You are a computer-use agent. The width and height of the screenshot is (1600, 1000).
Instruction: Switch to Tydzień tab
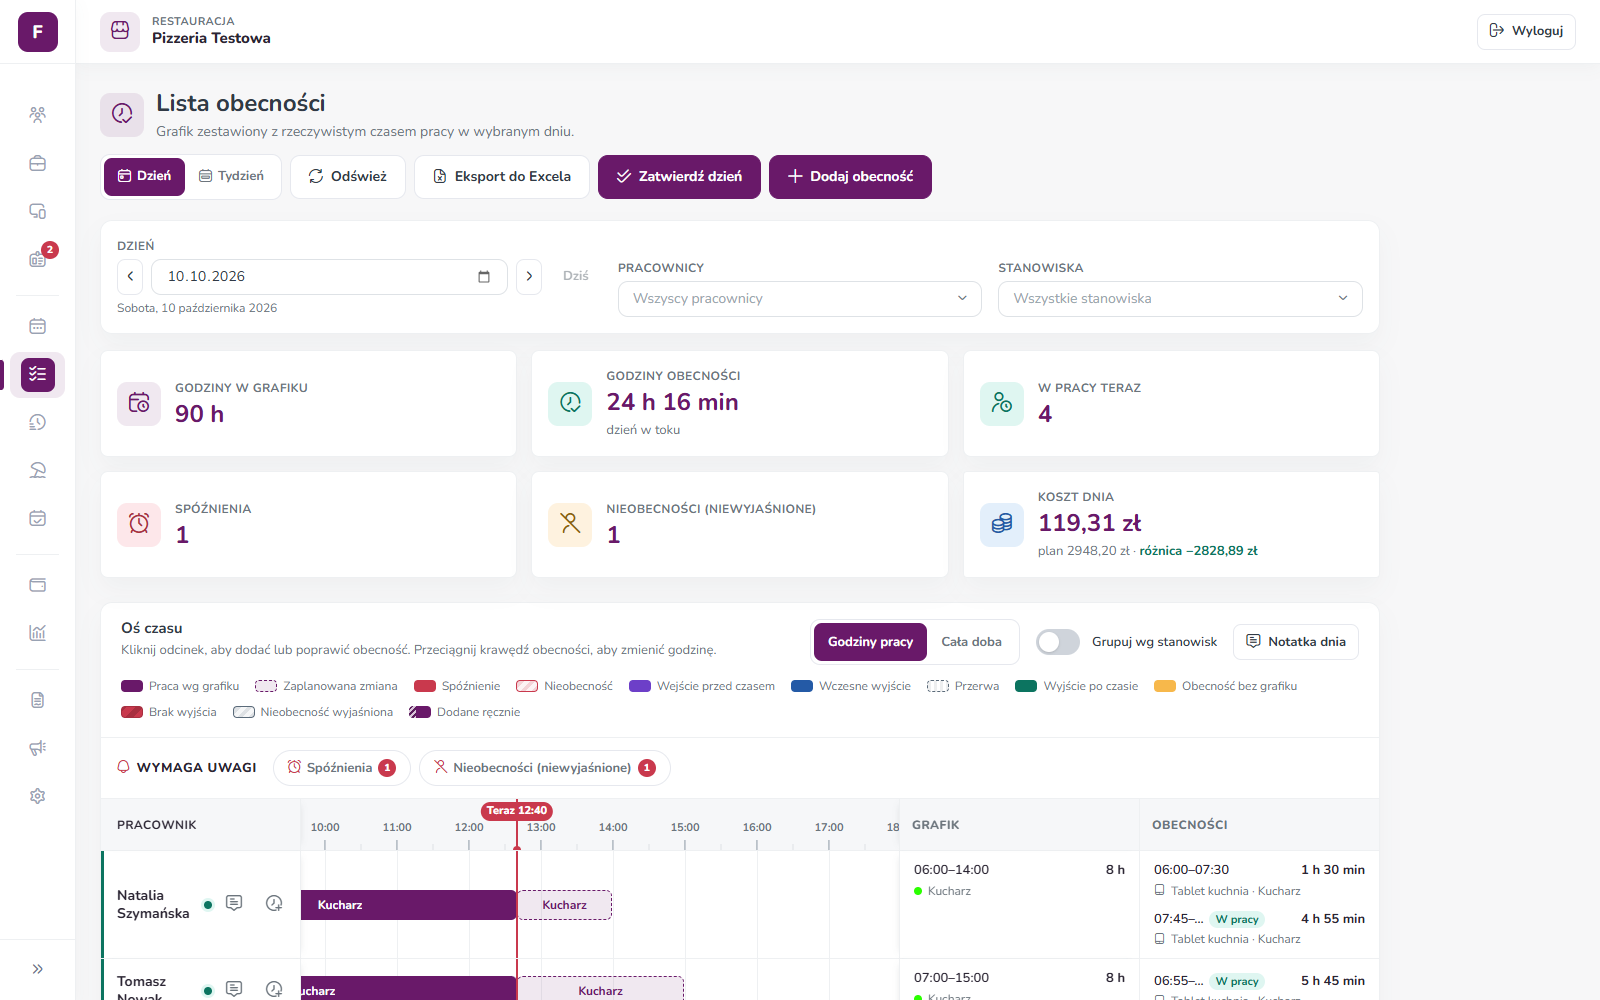tap(232, 176)
